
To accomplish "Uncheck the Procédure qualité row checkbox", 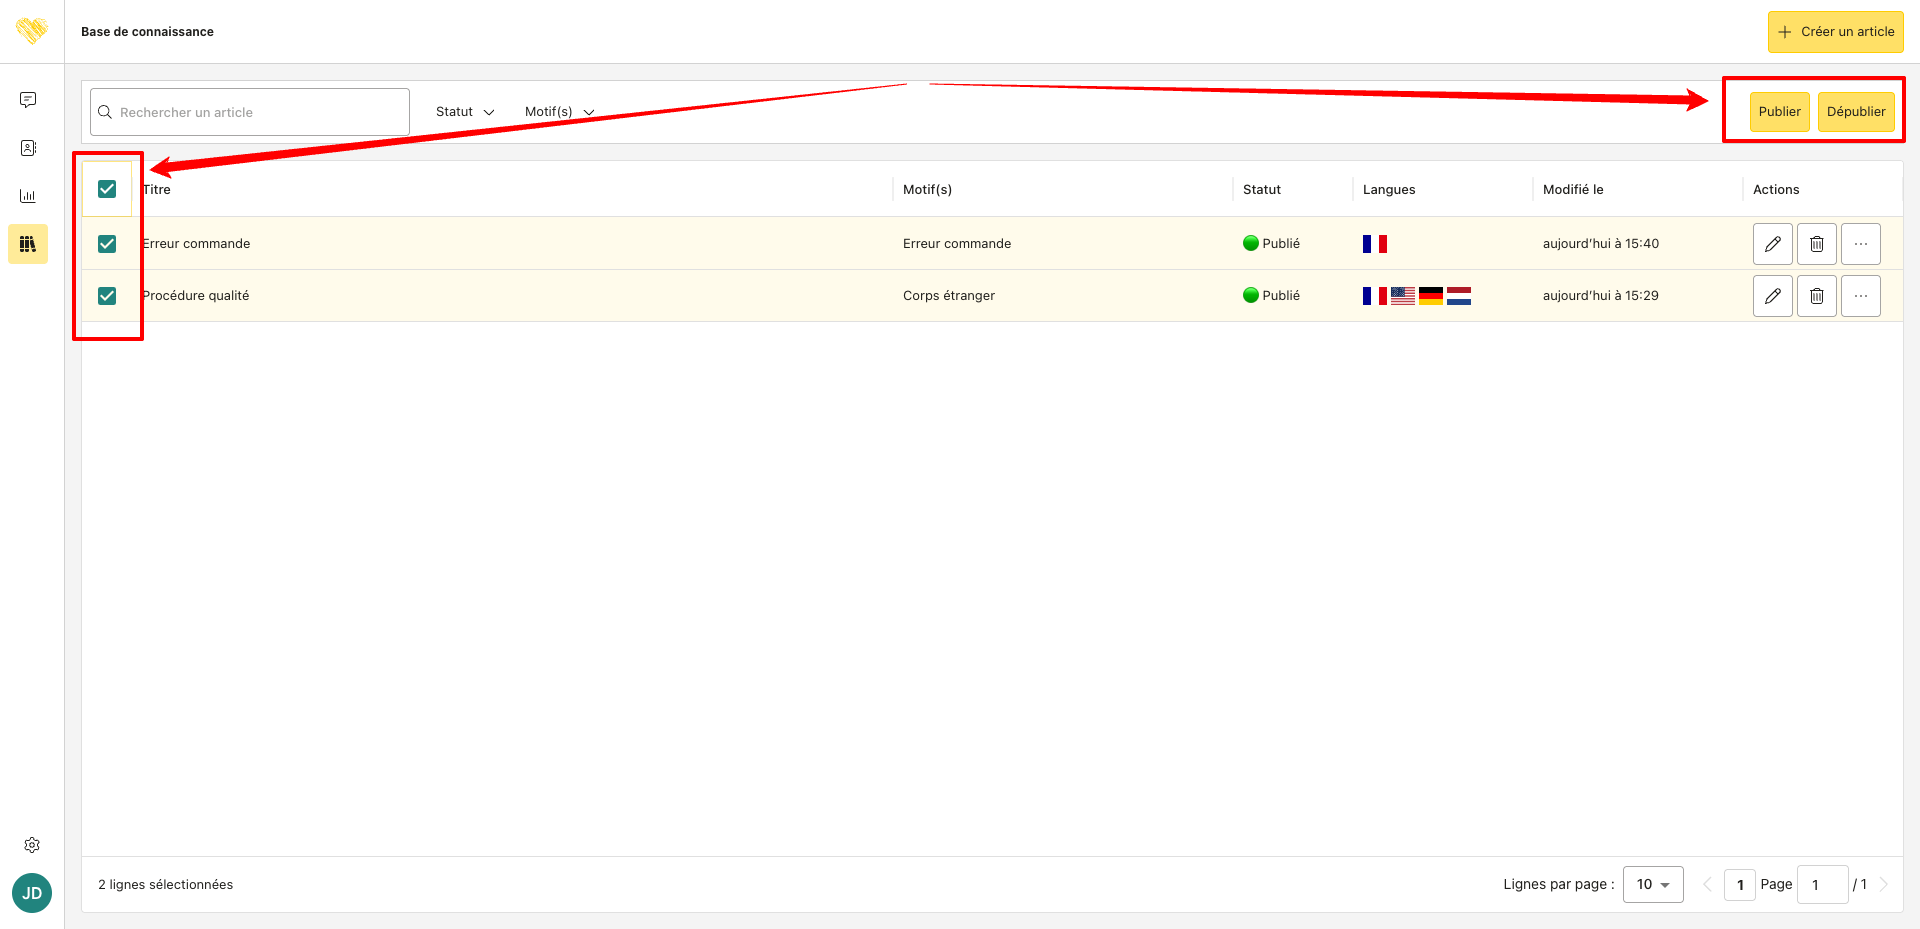I will tap(107, 296).
